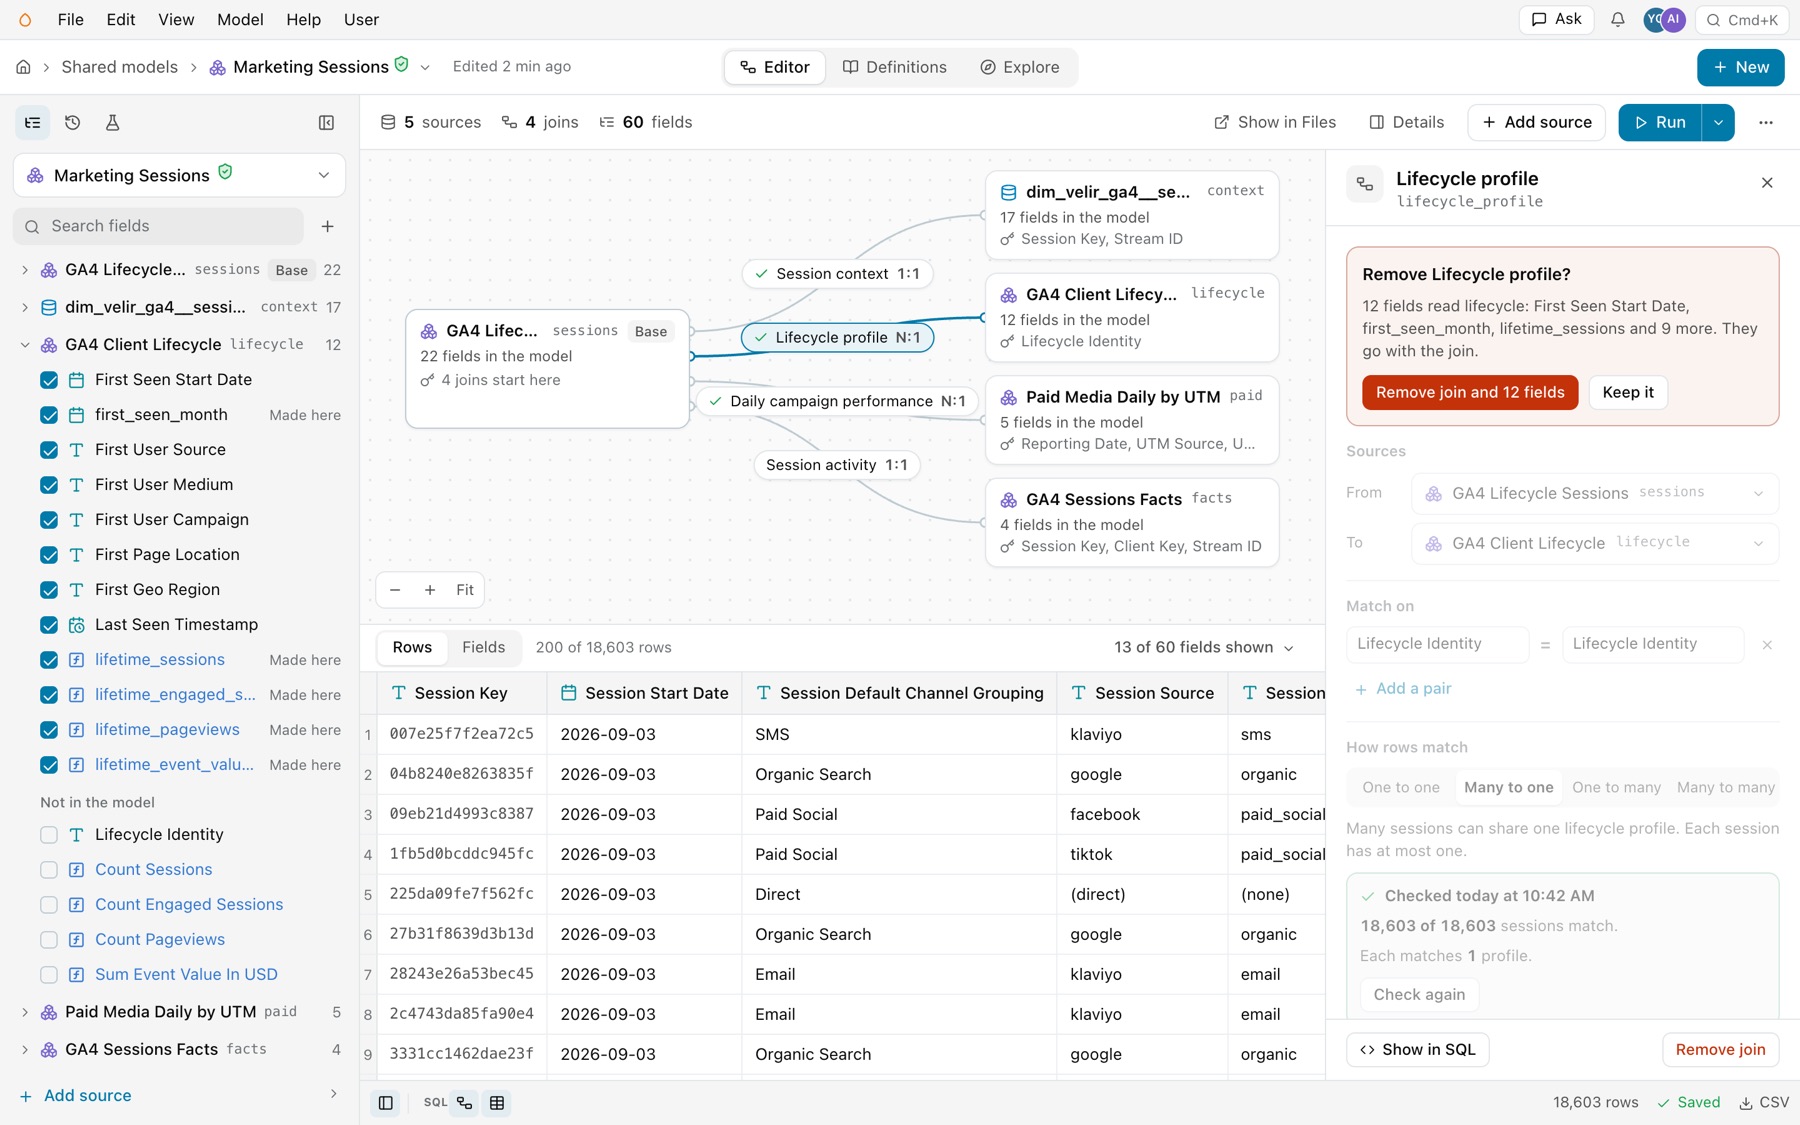This screenshot has width=1800, height=1125.
Task: Uncheck First Seen Start Date field
Action: (x=49, y=380)
